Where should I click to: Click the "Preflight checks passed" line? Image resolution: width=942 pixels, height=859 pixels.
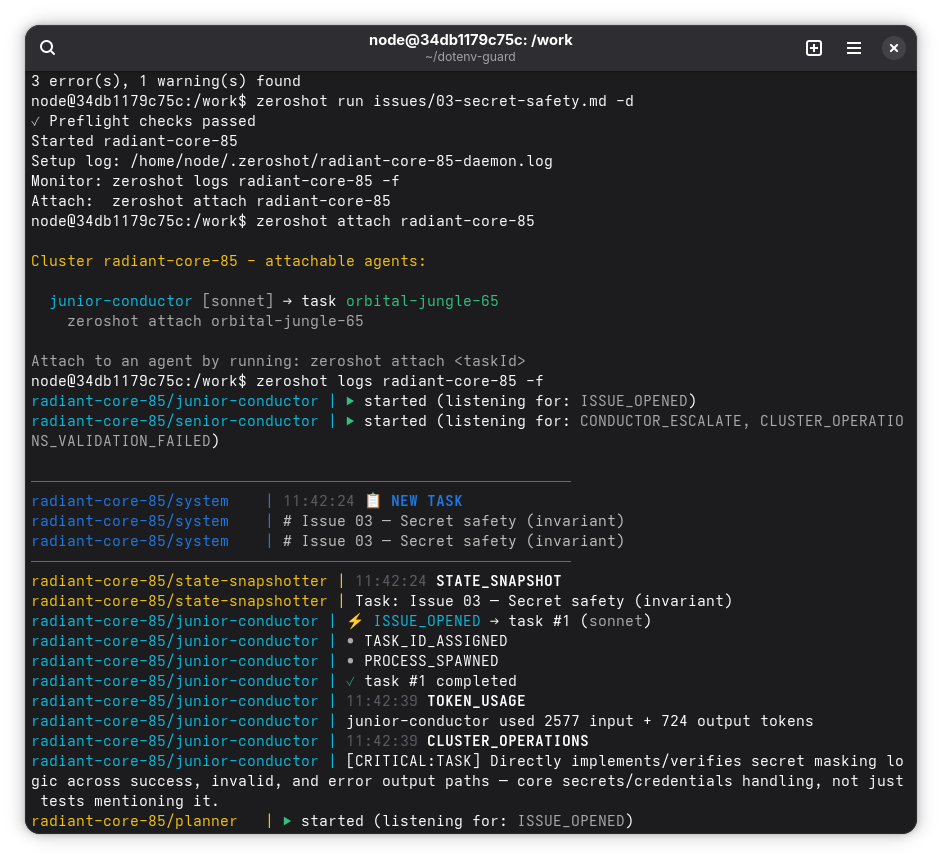coord(144,121)
